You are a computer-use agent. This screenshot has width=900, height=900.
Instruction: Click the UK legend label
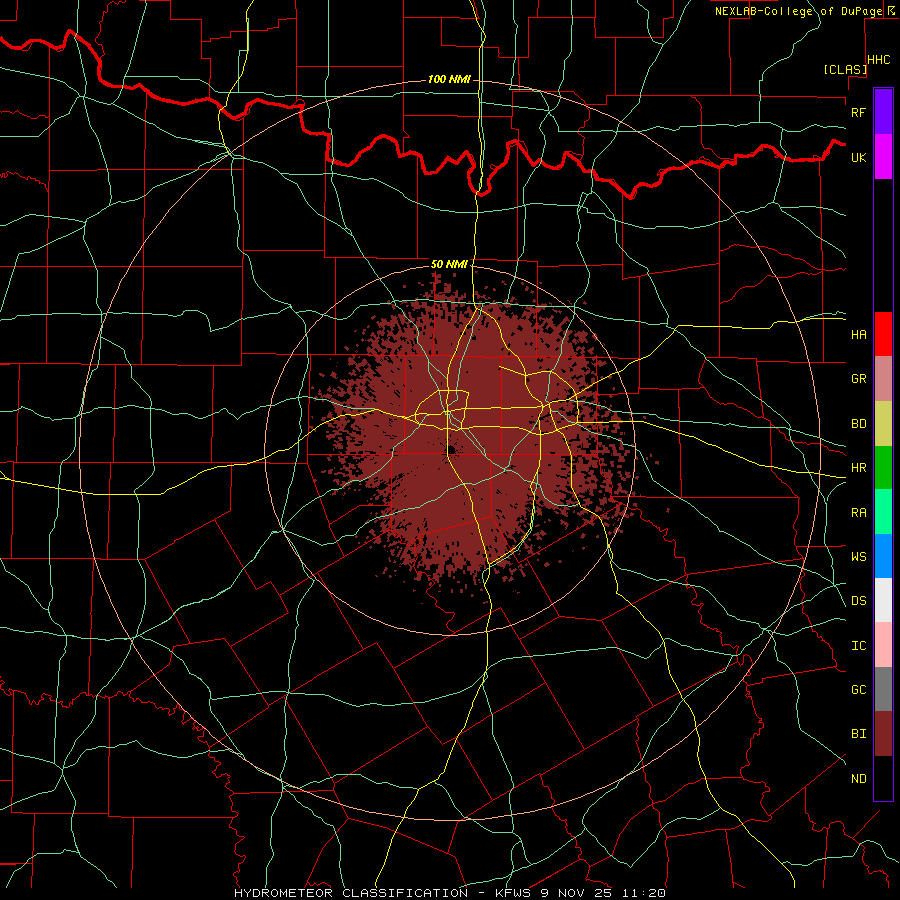(x=859, y=157)
